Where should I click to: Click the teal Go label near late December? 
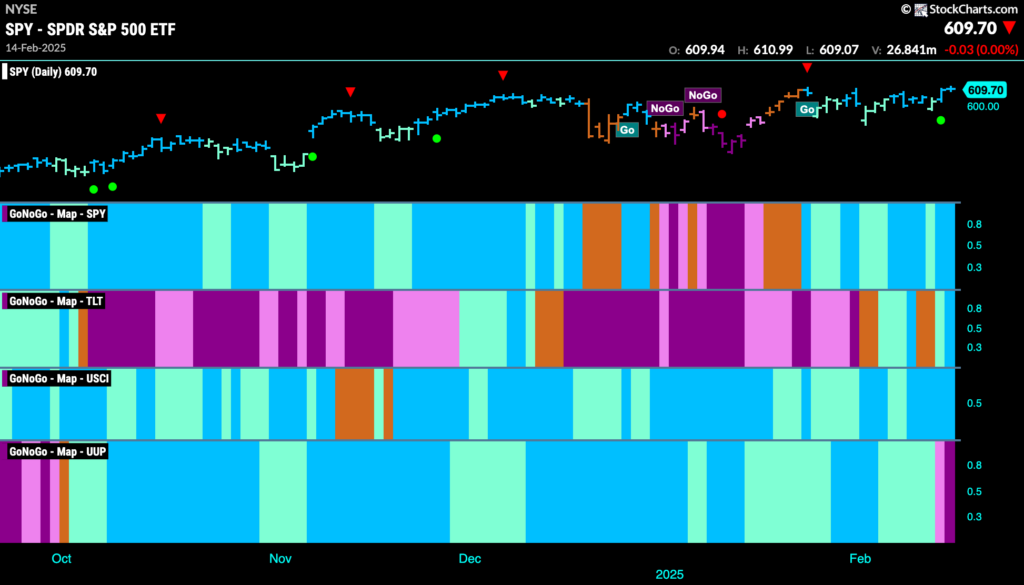pos(627,130)
